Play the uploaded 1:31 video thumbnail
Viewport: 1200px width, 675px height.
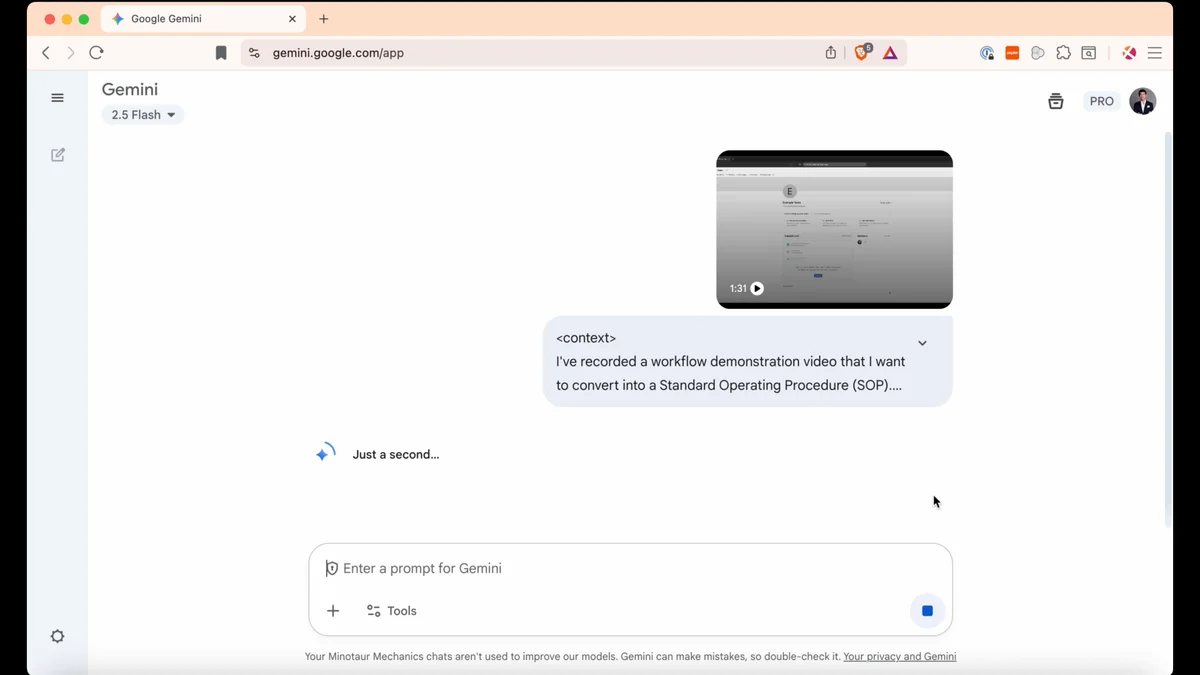tap(834, 229)
